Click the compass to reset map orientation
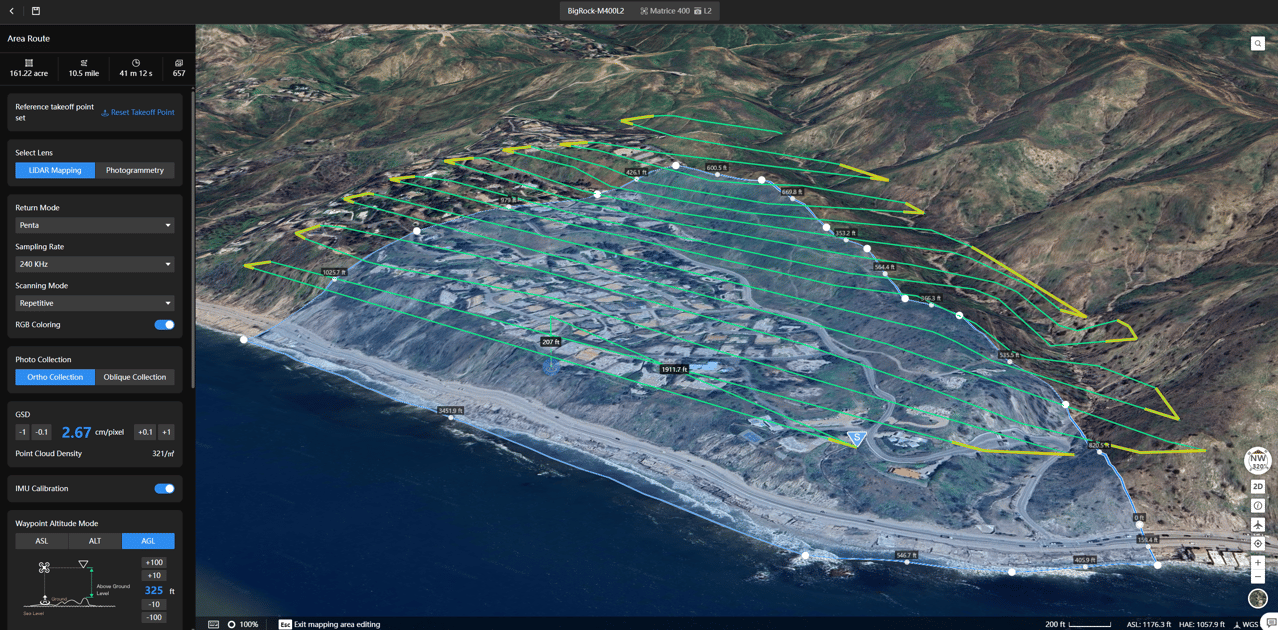This screenshot has width=1278, height=630. (x=1256, y=461)
